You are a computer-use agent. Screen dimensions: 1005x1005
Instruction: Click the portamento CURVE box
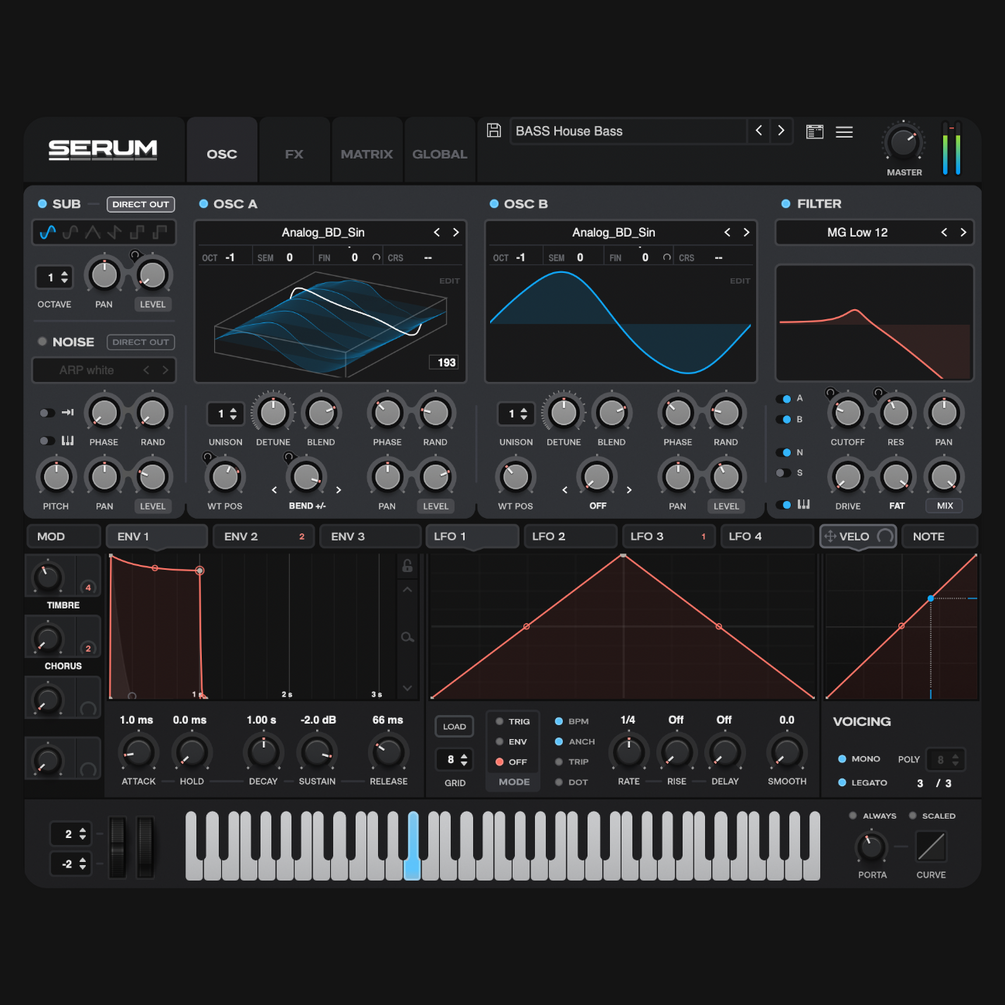pos(931,846)
